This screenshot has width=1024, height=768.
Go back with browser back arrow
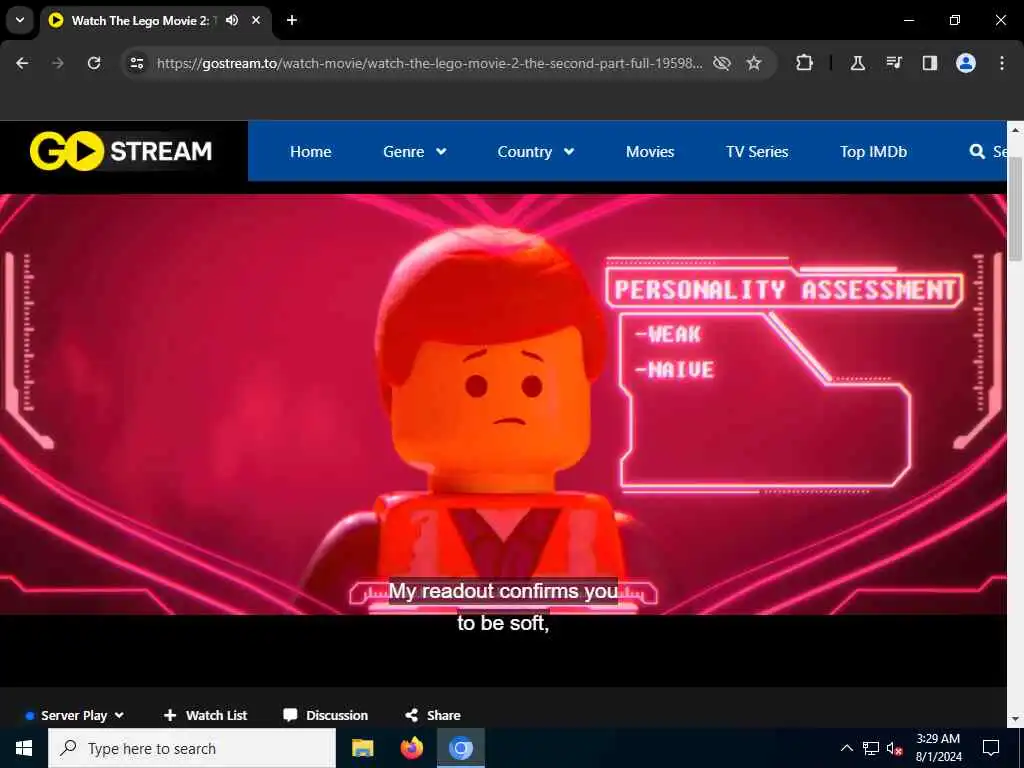(22, 63)
